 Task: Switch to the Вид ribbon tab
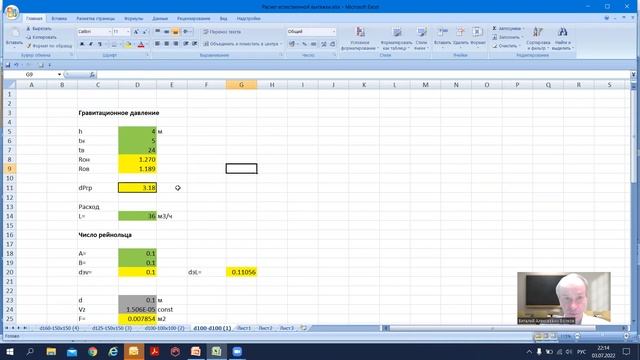coord(223,18)
